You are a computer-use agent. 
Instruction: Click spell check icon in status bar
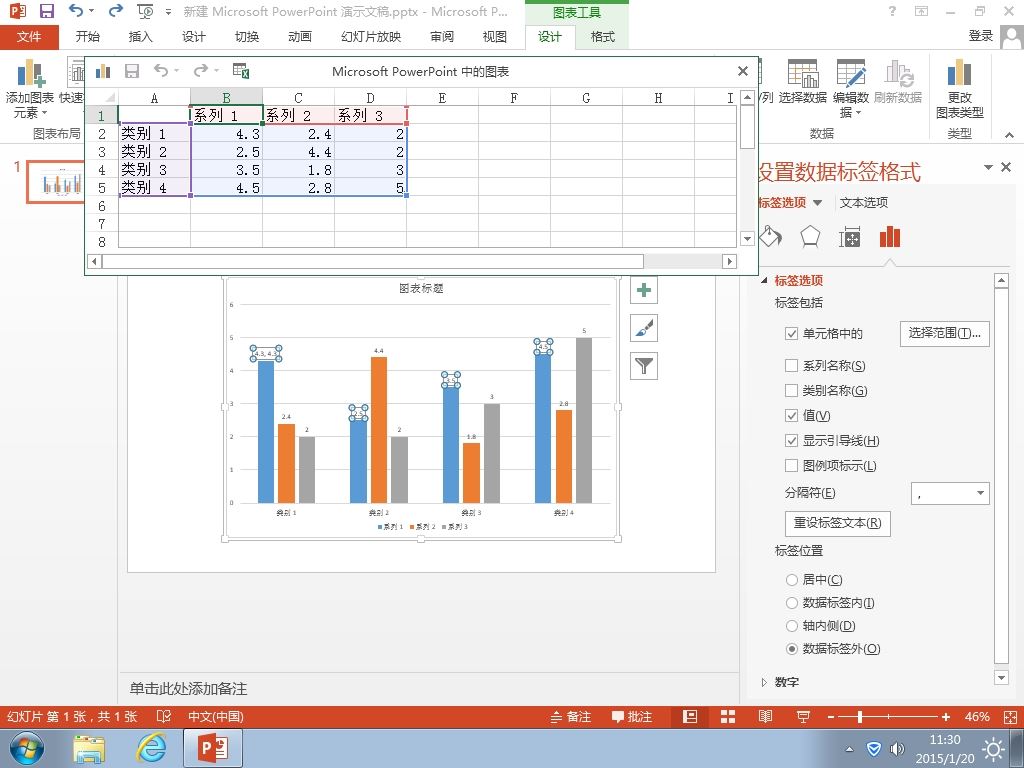(164, 716)
